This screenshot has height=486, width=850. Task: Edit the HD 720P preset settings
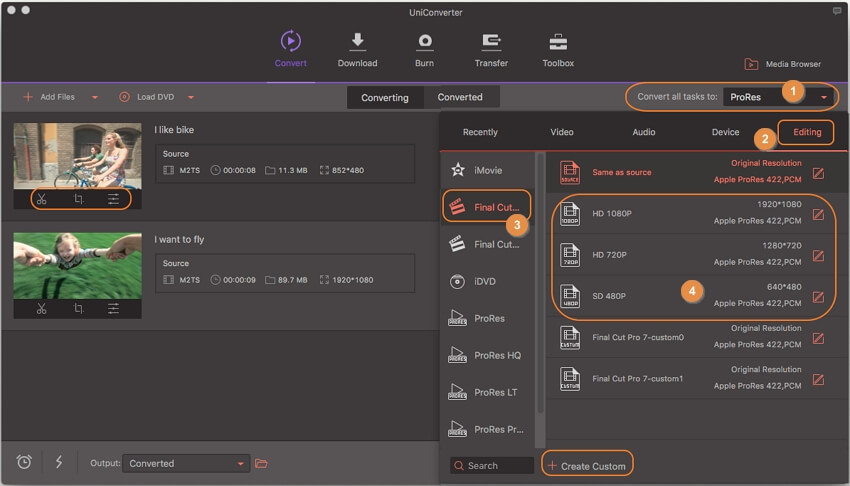(x=818, y=256)
